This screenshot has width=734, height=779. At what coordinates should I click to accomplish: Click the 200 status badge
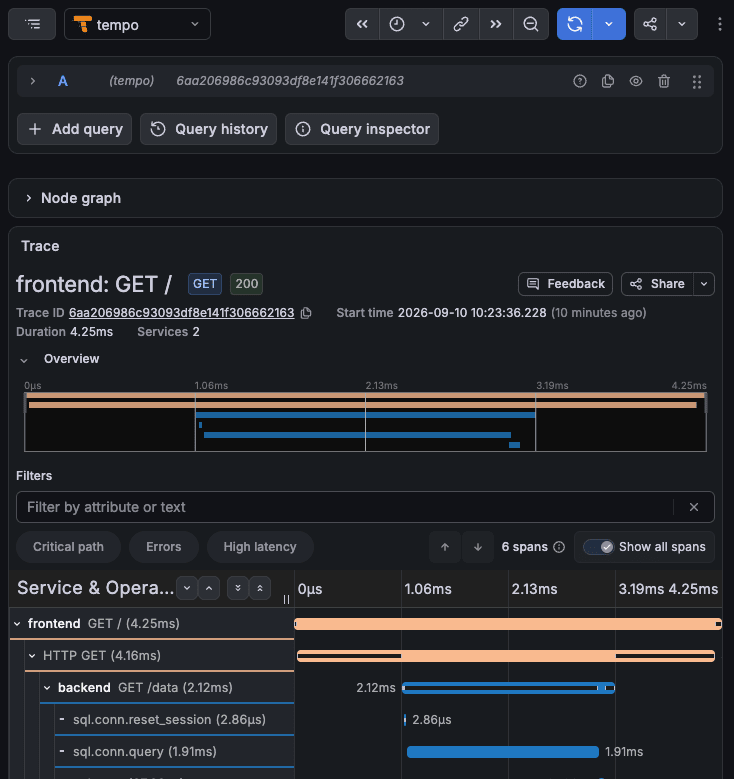pyautogui.click(x=246, y=284)
